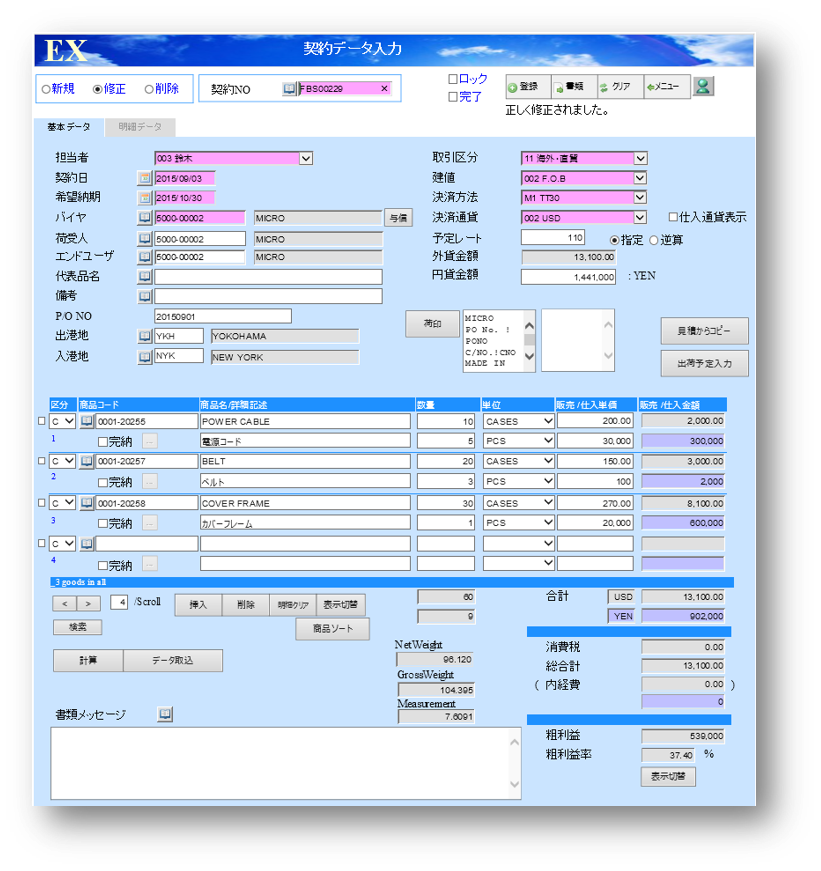Enable the 完了 checkbox

[453, 97]
